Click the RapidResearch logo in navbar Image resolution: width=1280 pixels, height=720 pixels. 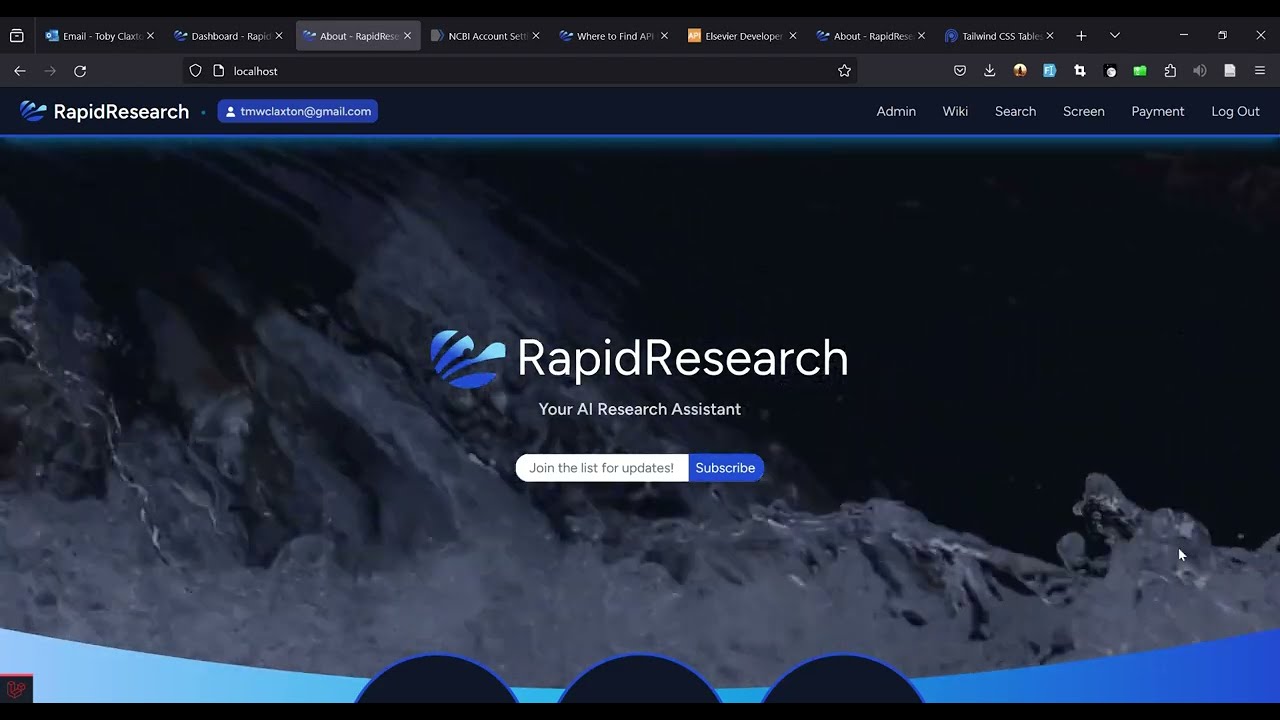pos(104,112)
